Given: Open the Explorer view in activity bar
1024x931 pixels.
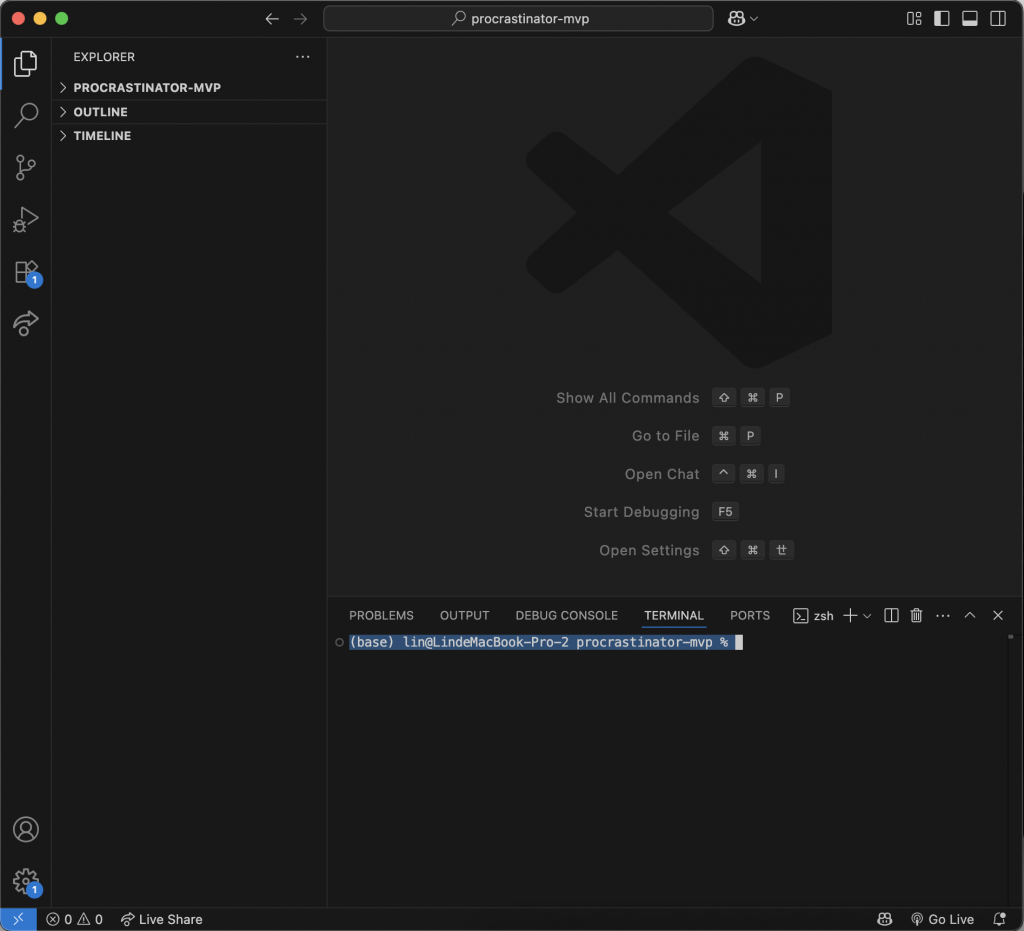Looking at the screenshot, I should (x=25, y=63).
